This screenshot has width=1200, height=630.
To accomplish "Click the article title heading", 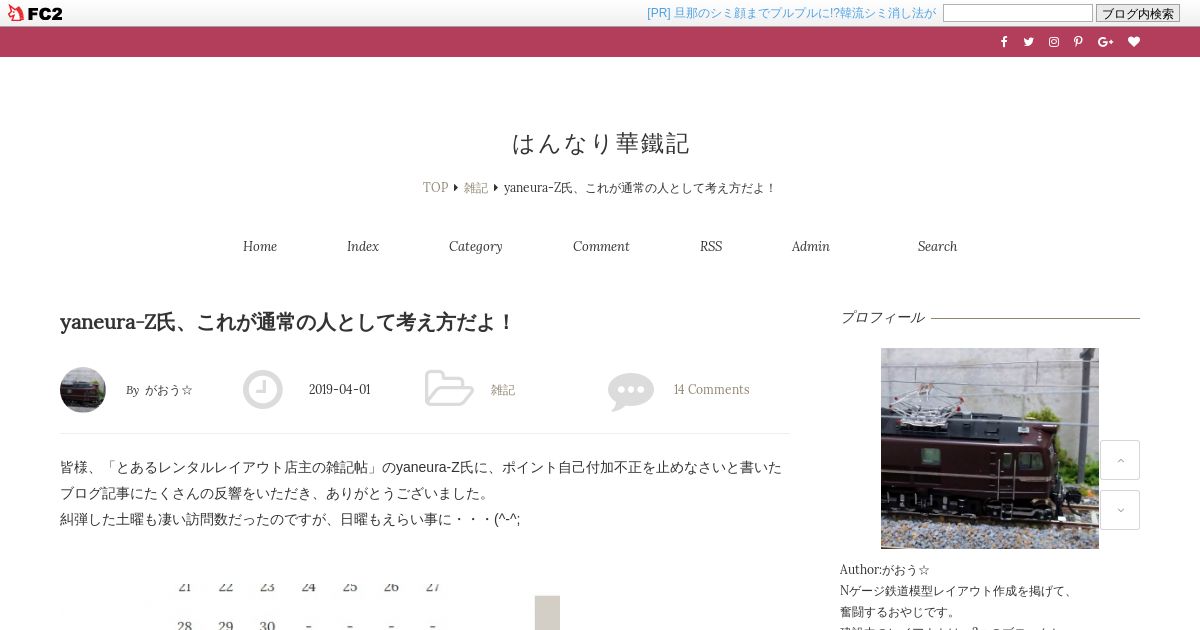I will [x=287, y=322].
